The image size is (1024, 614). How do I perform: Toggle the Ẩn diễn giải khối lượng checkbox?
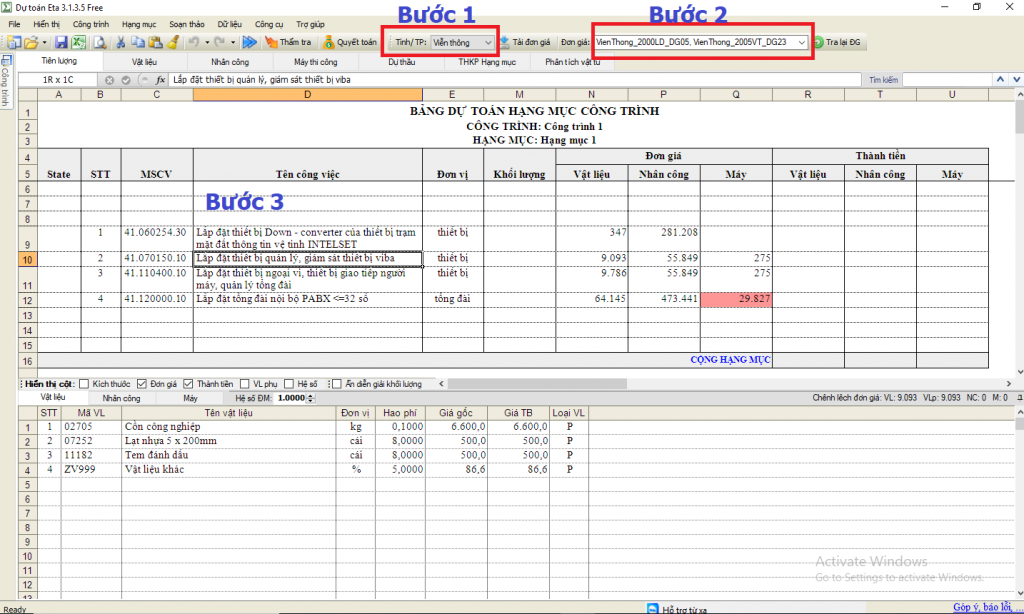337,383
